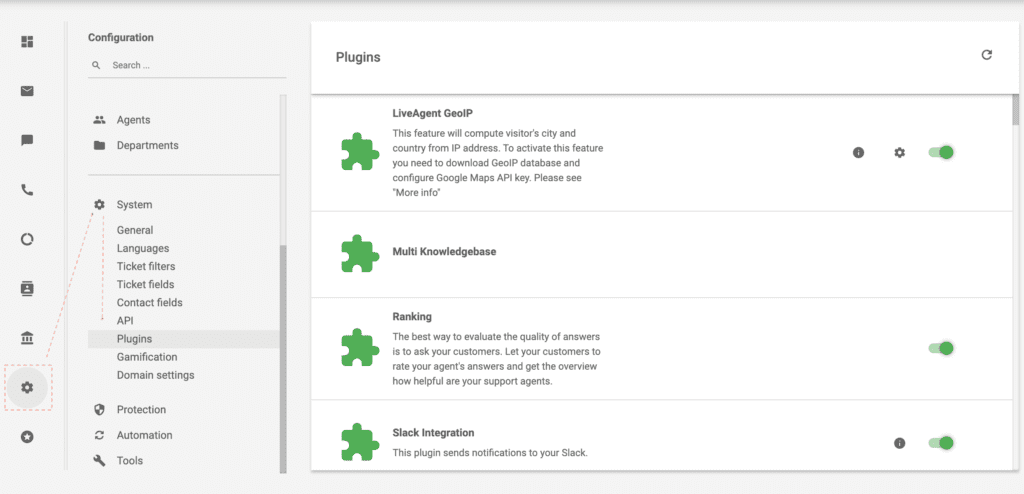Toggle the Slack Integration plugin off
The height and width of the screenshot is (494, 1024).
(x=941, y=442)
